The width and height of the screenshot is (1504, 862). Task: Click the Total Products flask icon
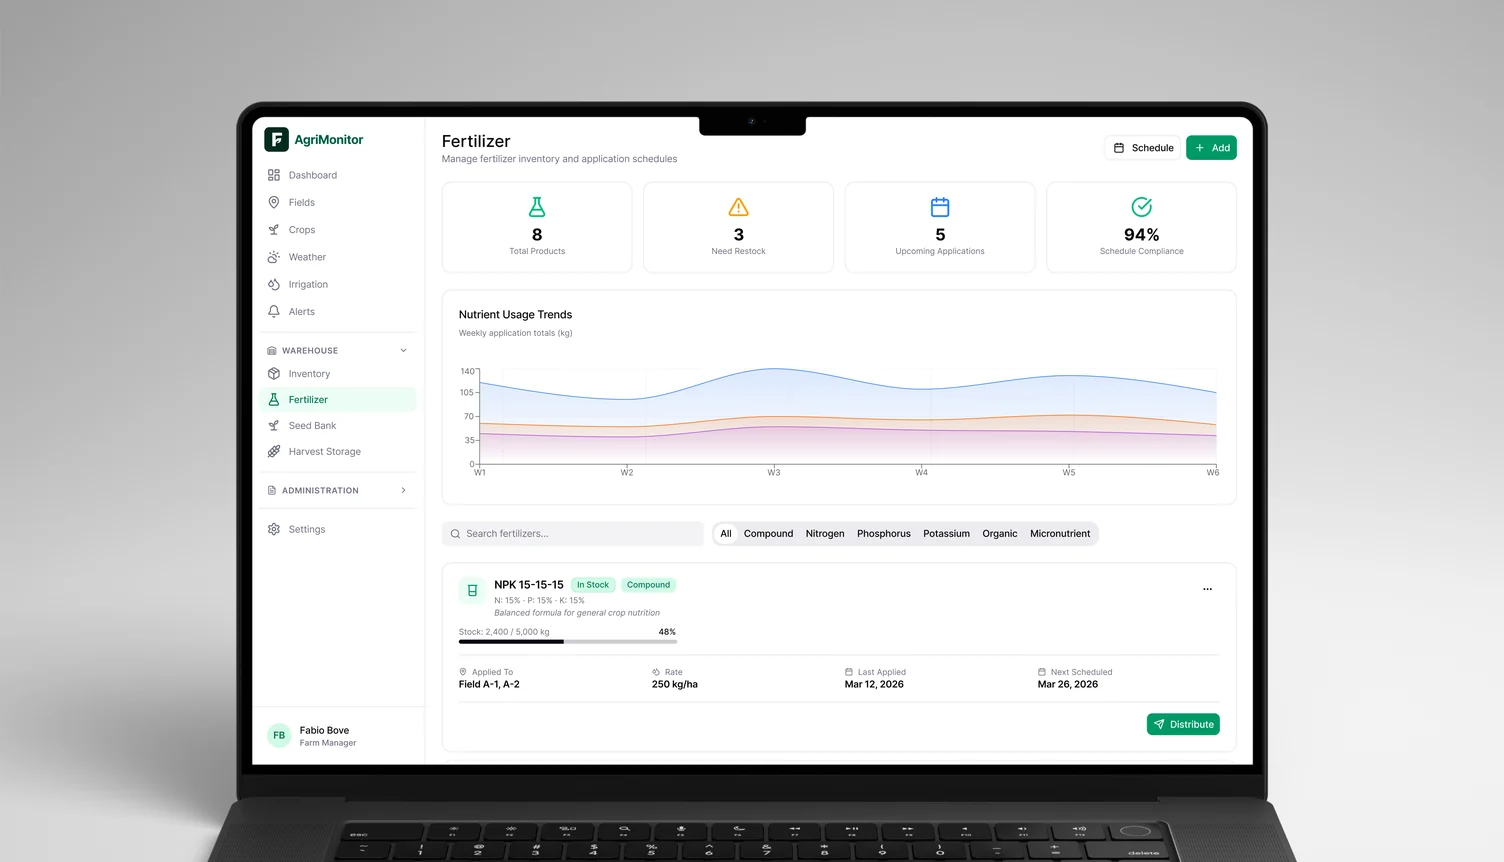(x=537, y=207)
